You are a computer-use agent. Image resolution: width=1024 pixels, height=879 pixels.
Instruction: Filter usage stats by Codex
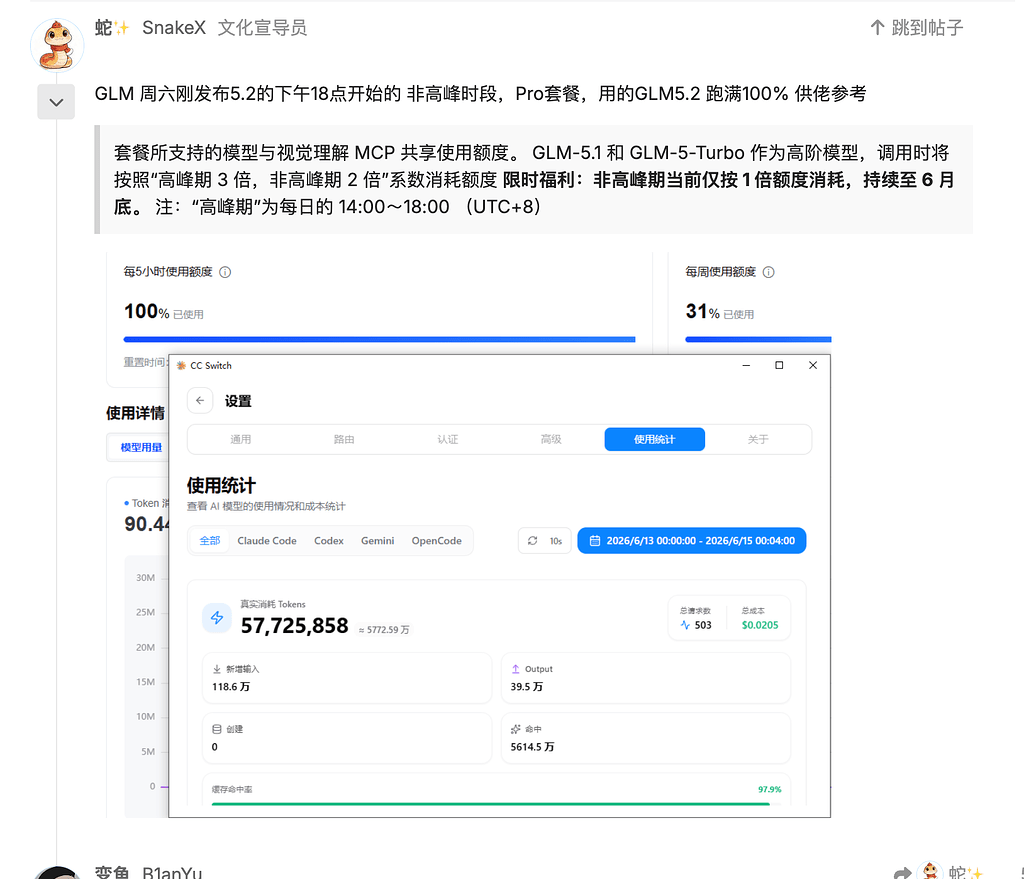(x=328, y=540)
